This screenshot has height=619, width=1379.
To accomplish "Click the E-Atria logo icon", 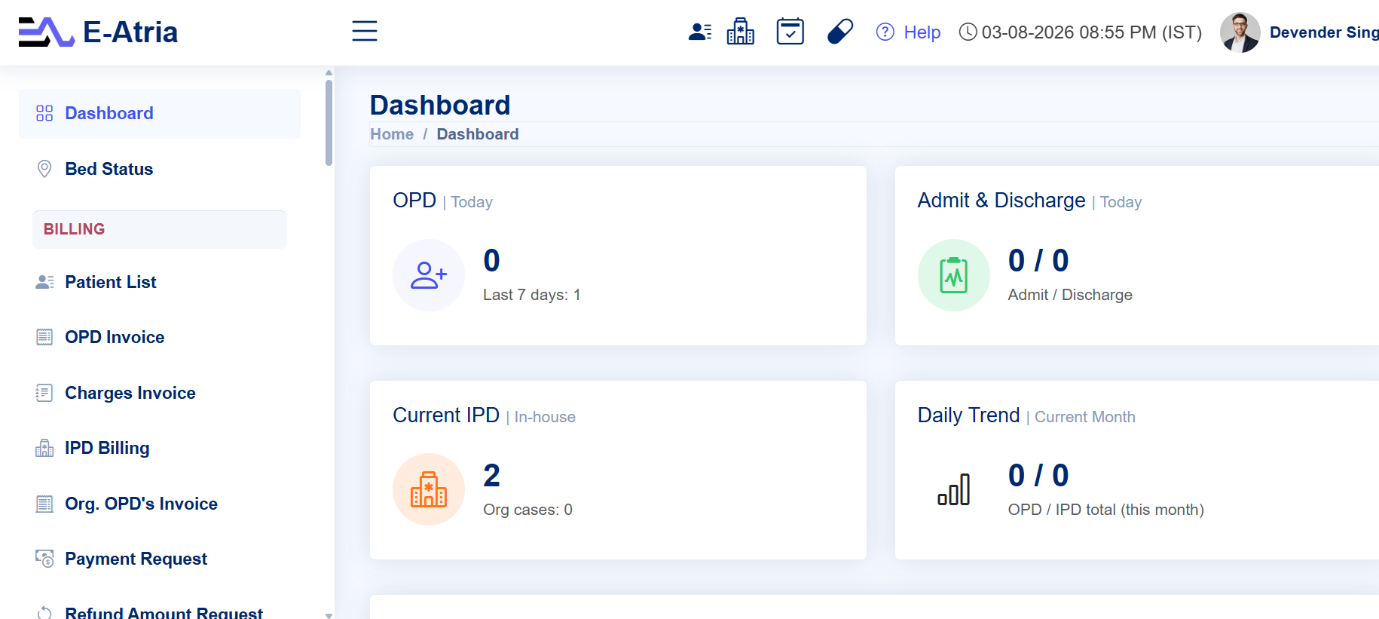I will click(46, 32).
